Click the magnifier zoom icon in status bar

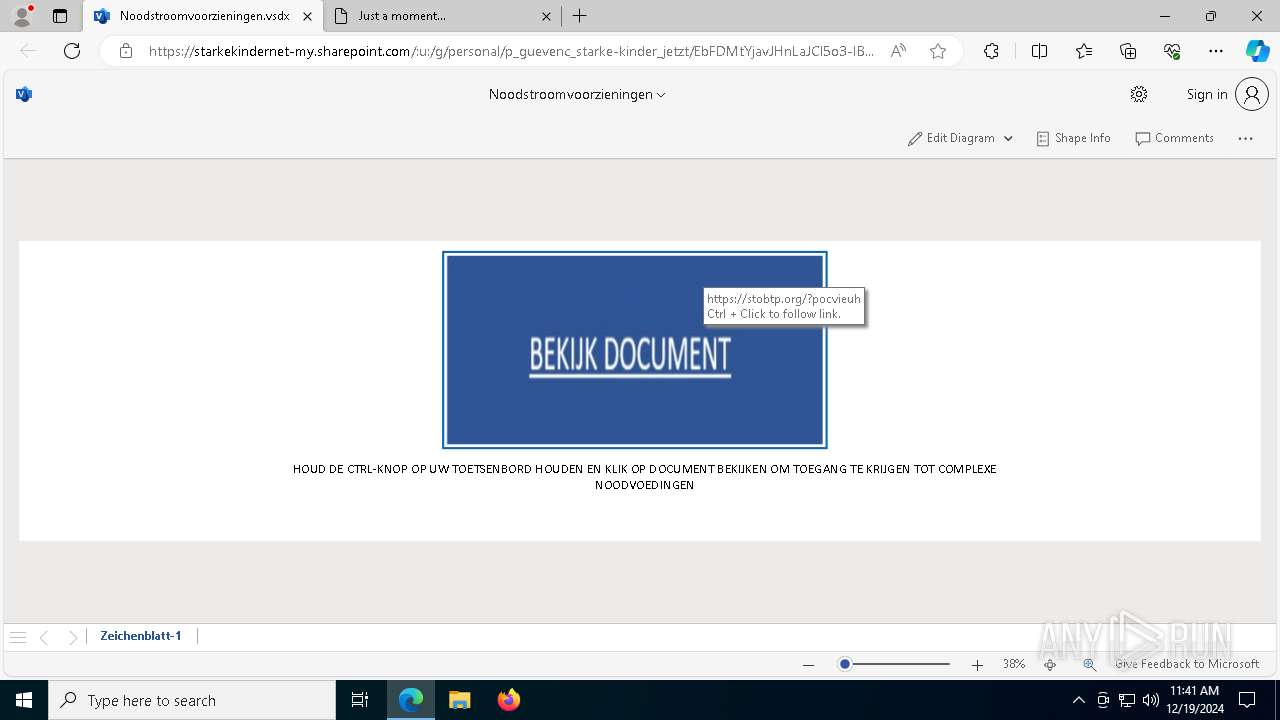tap(1089, 664)
